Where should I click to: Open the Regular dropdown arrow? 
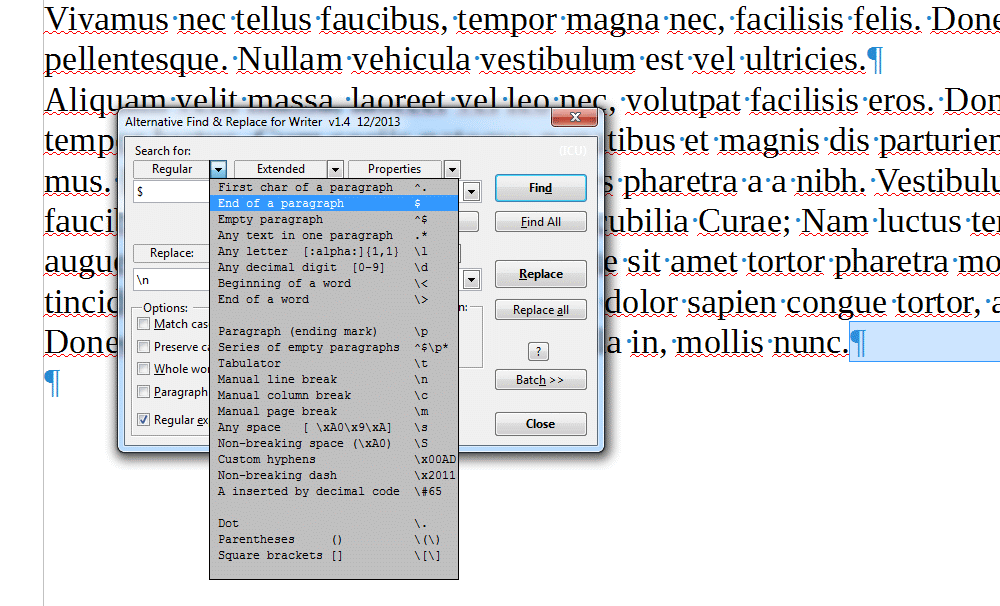coord(219,170)
